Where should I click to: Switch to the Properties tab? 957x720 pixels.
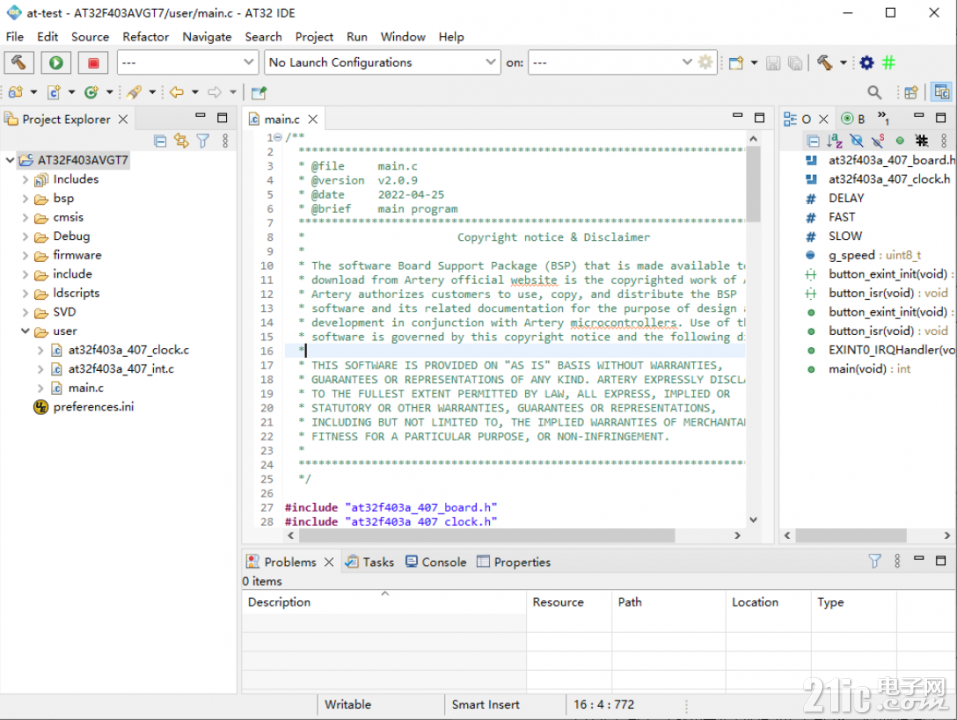click(x=514, y=561)
